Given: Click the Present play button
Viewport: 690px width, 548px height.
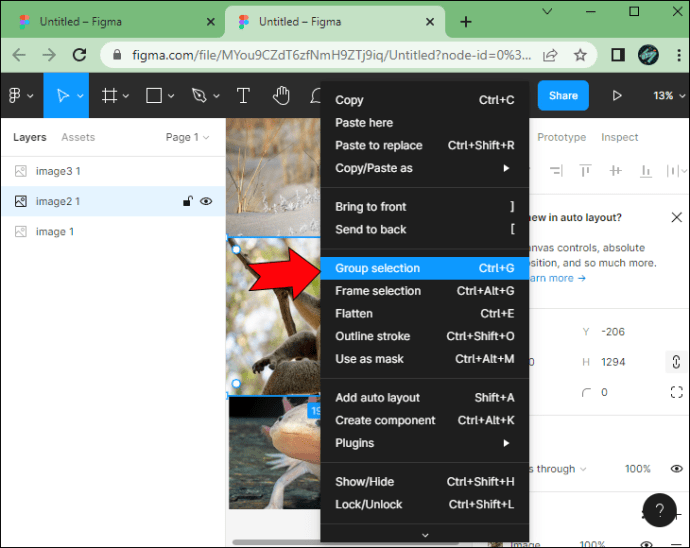Looking at the screenshot, I should click(x=617, y=96).
